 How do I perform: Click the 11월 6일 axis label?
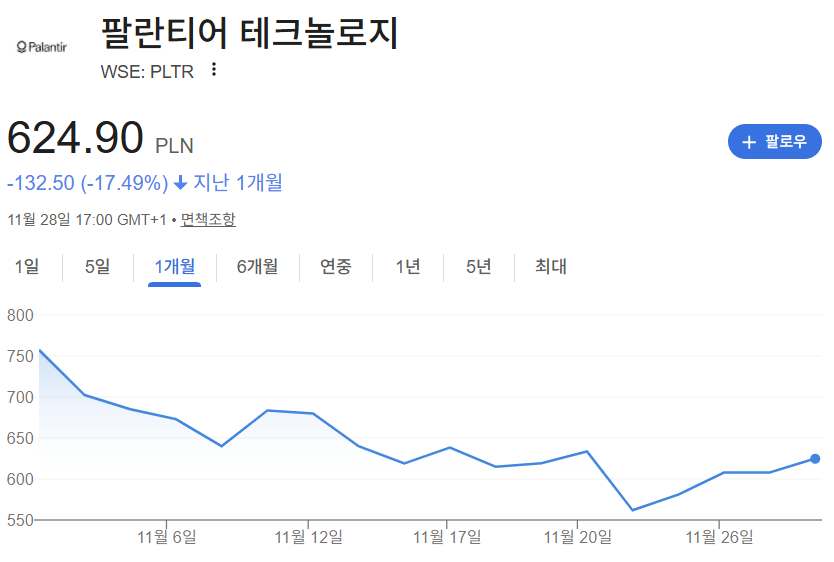[167, 537]
